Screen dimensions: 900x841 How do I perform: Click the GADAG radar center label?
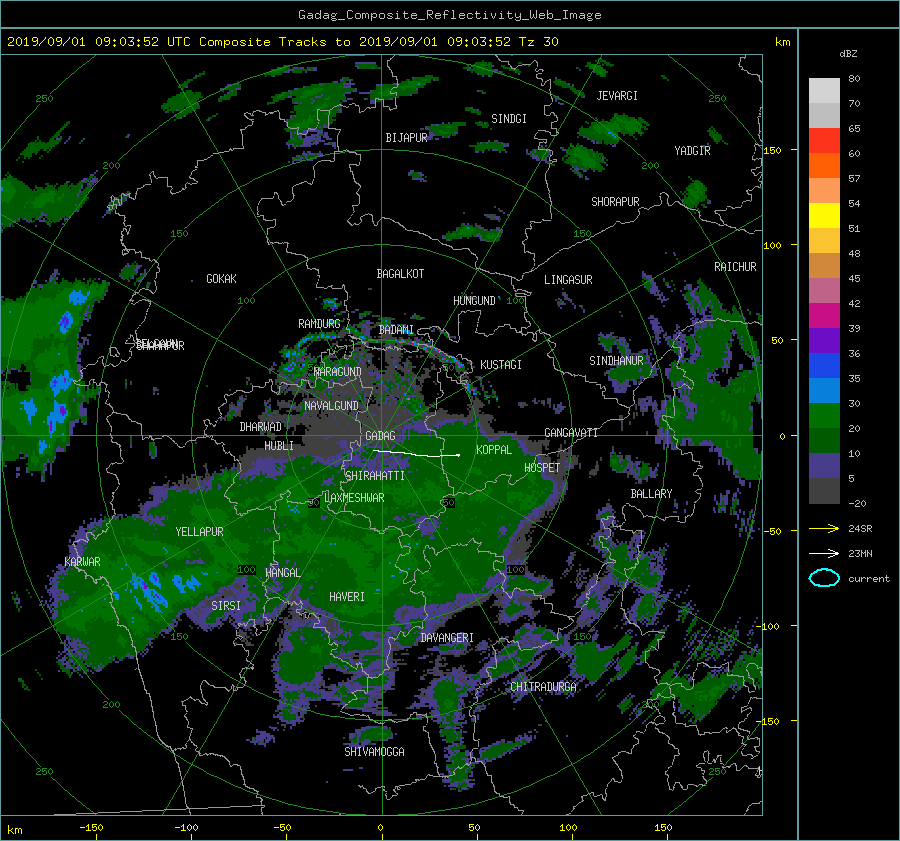click(380, 436)
